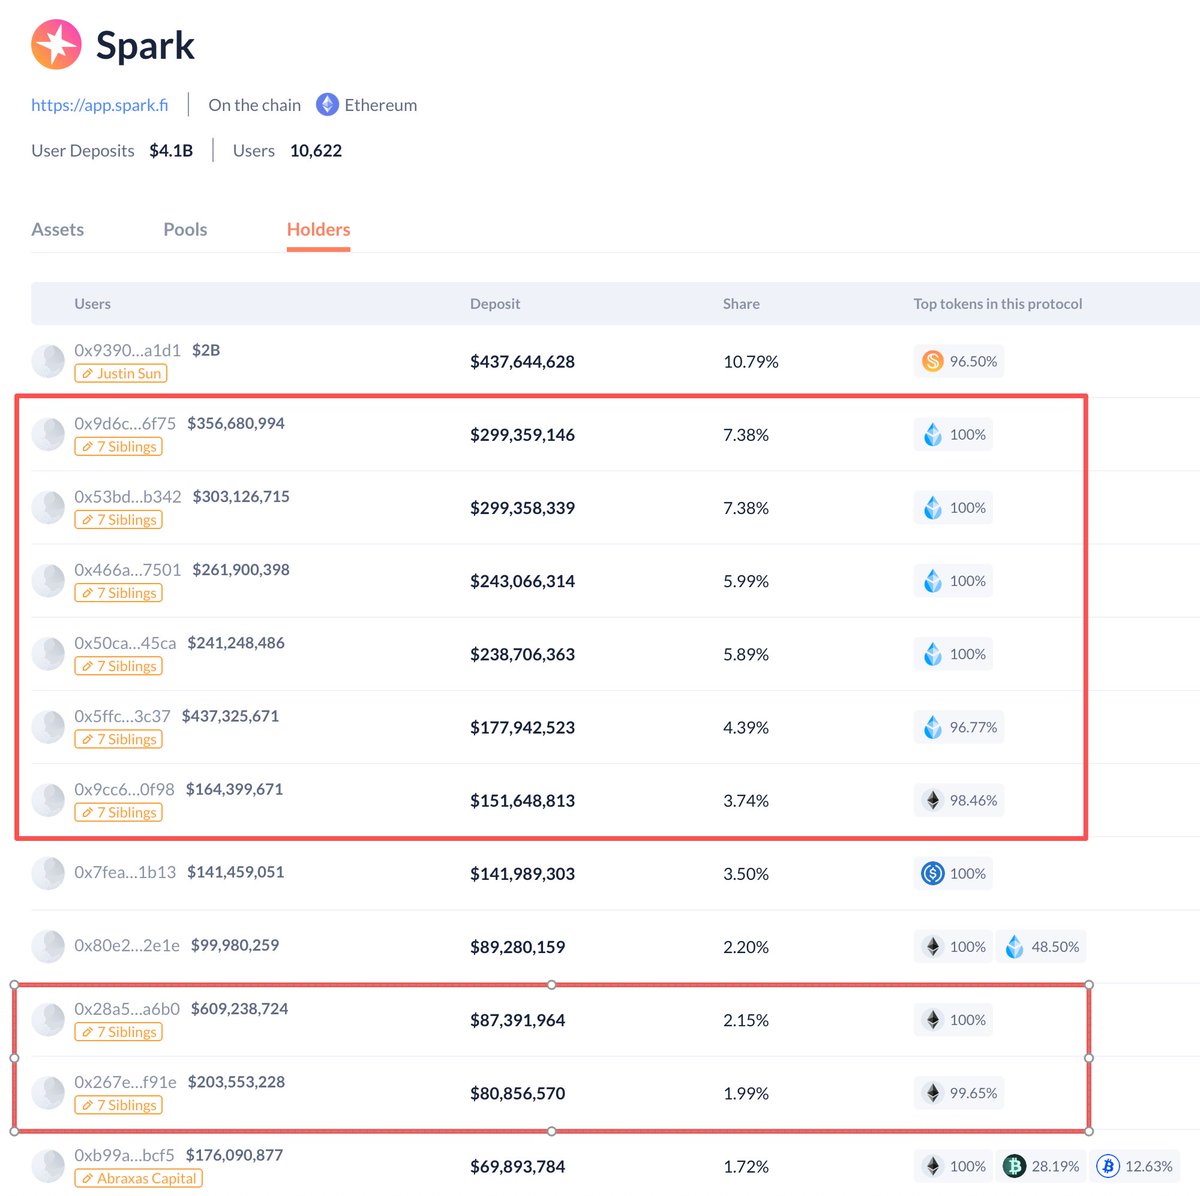This screenshot has height=1196, width=1200.
Task: Click 7 Siblings tag under 0x50ca...45ca
Action: (118, 665)
